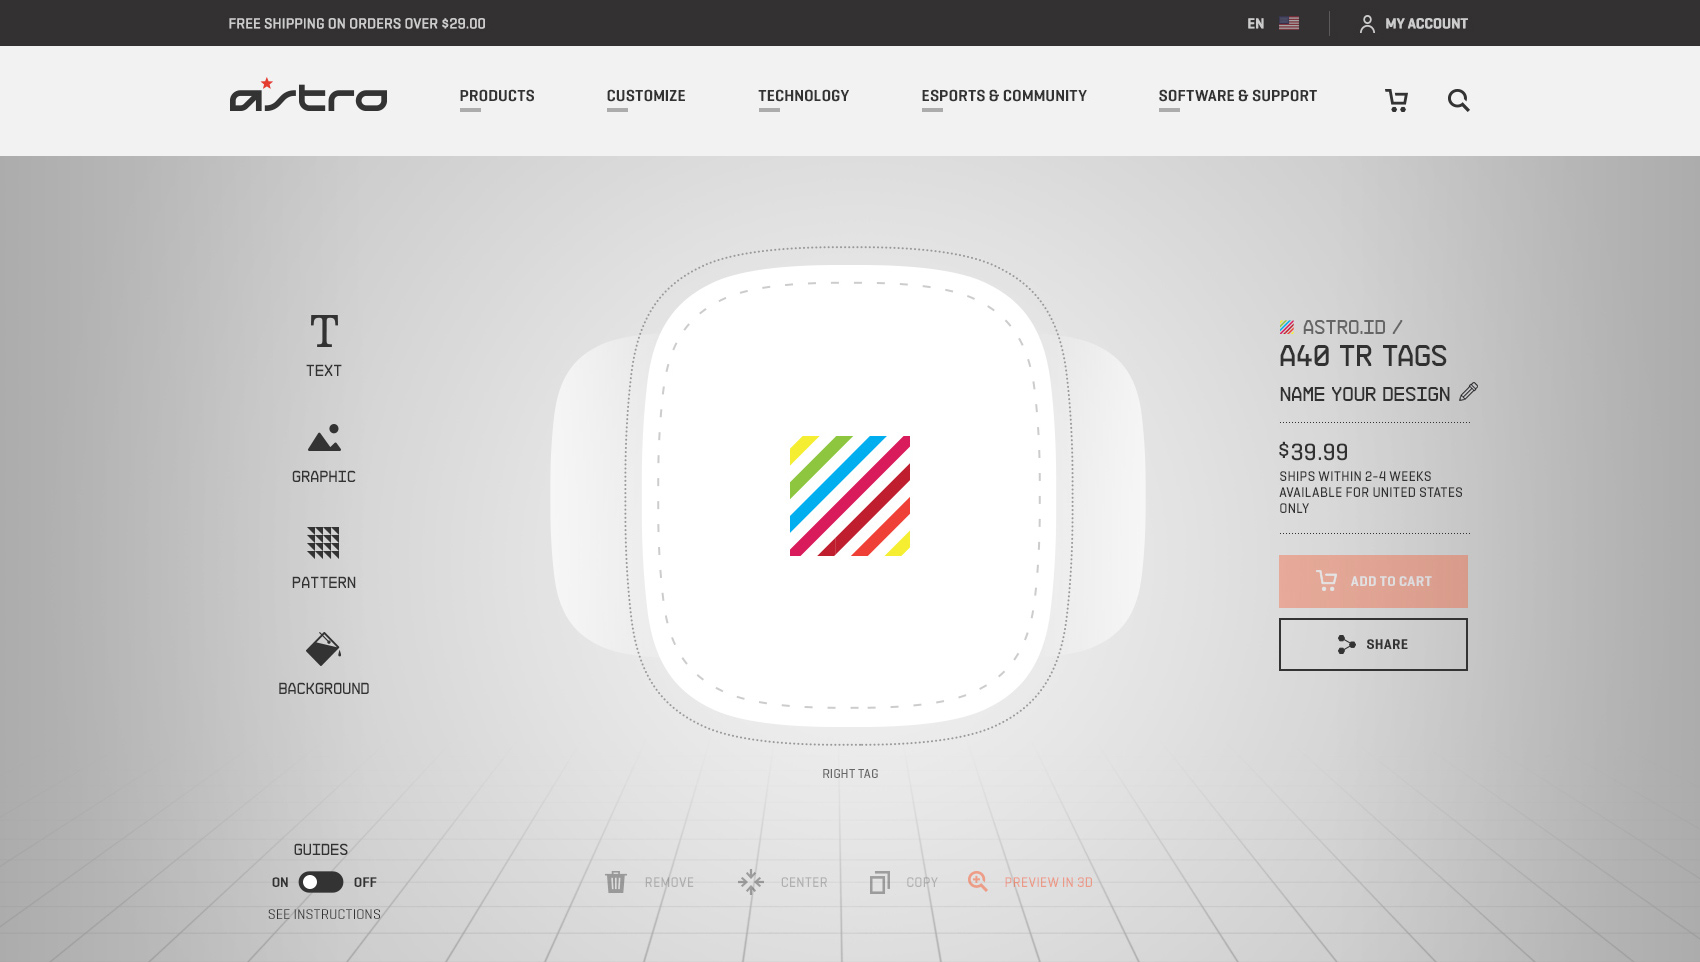The width and height of the screenshot is (1700, 962).
Task: Click the pencil icon to rename design
Action: [1468, 392]
